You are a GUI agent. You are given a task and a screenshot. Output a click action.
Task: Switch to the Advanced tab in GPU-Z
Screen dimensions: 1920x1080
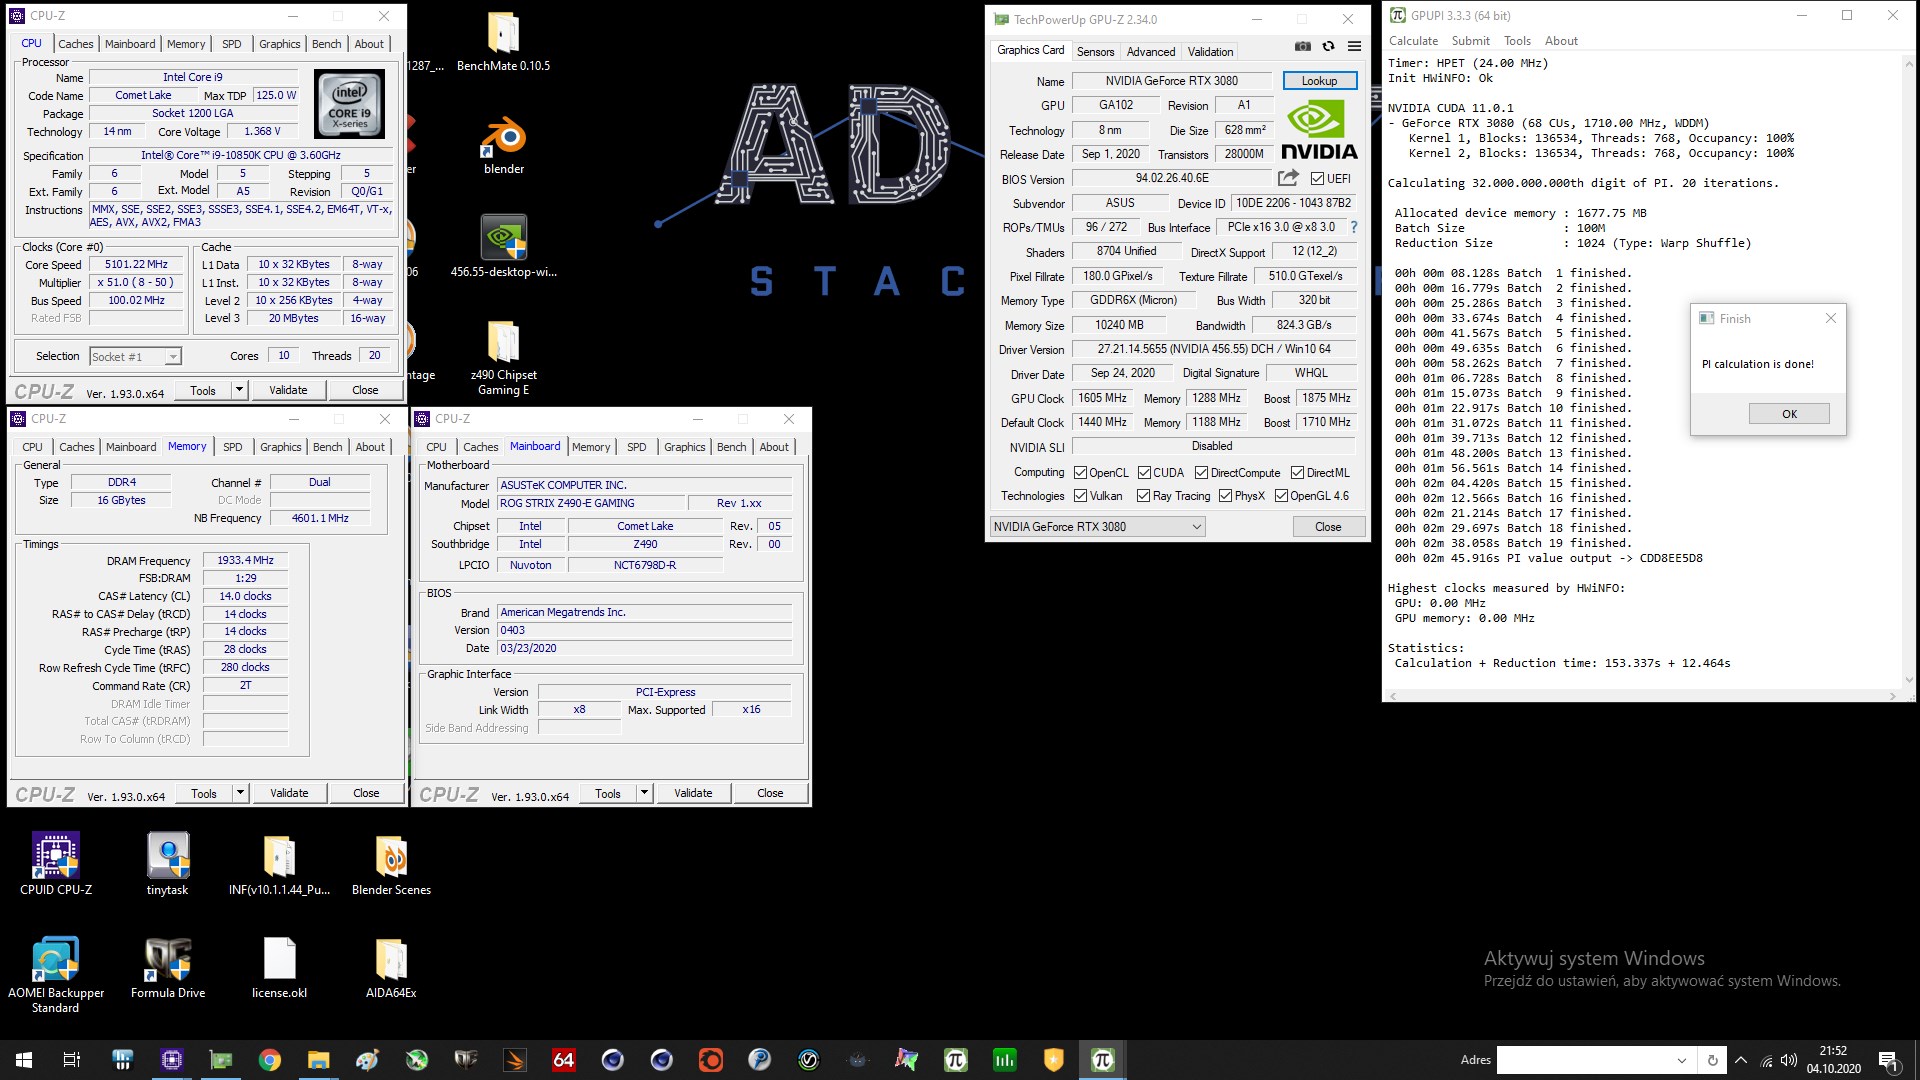click(x=1151, y=52)
